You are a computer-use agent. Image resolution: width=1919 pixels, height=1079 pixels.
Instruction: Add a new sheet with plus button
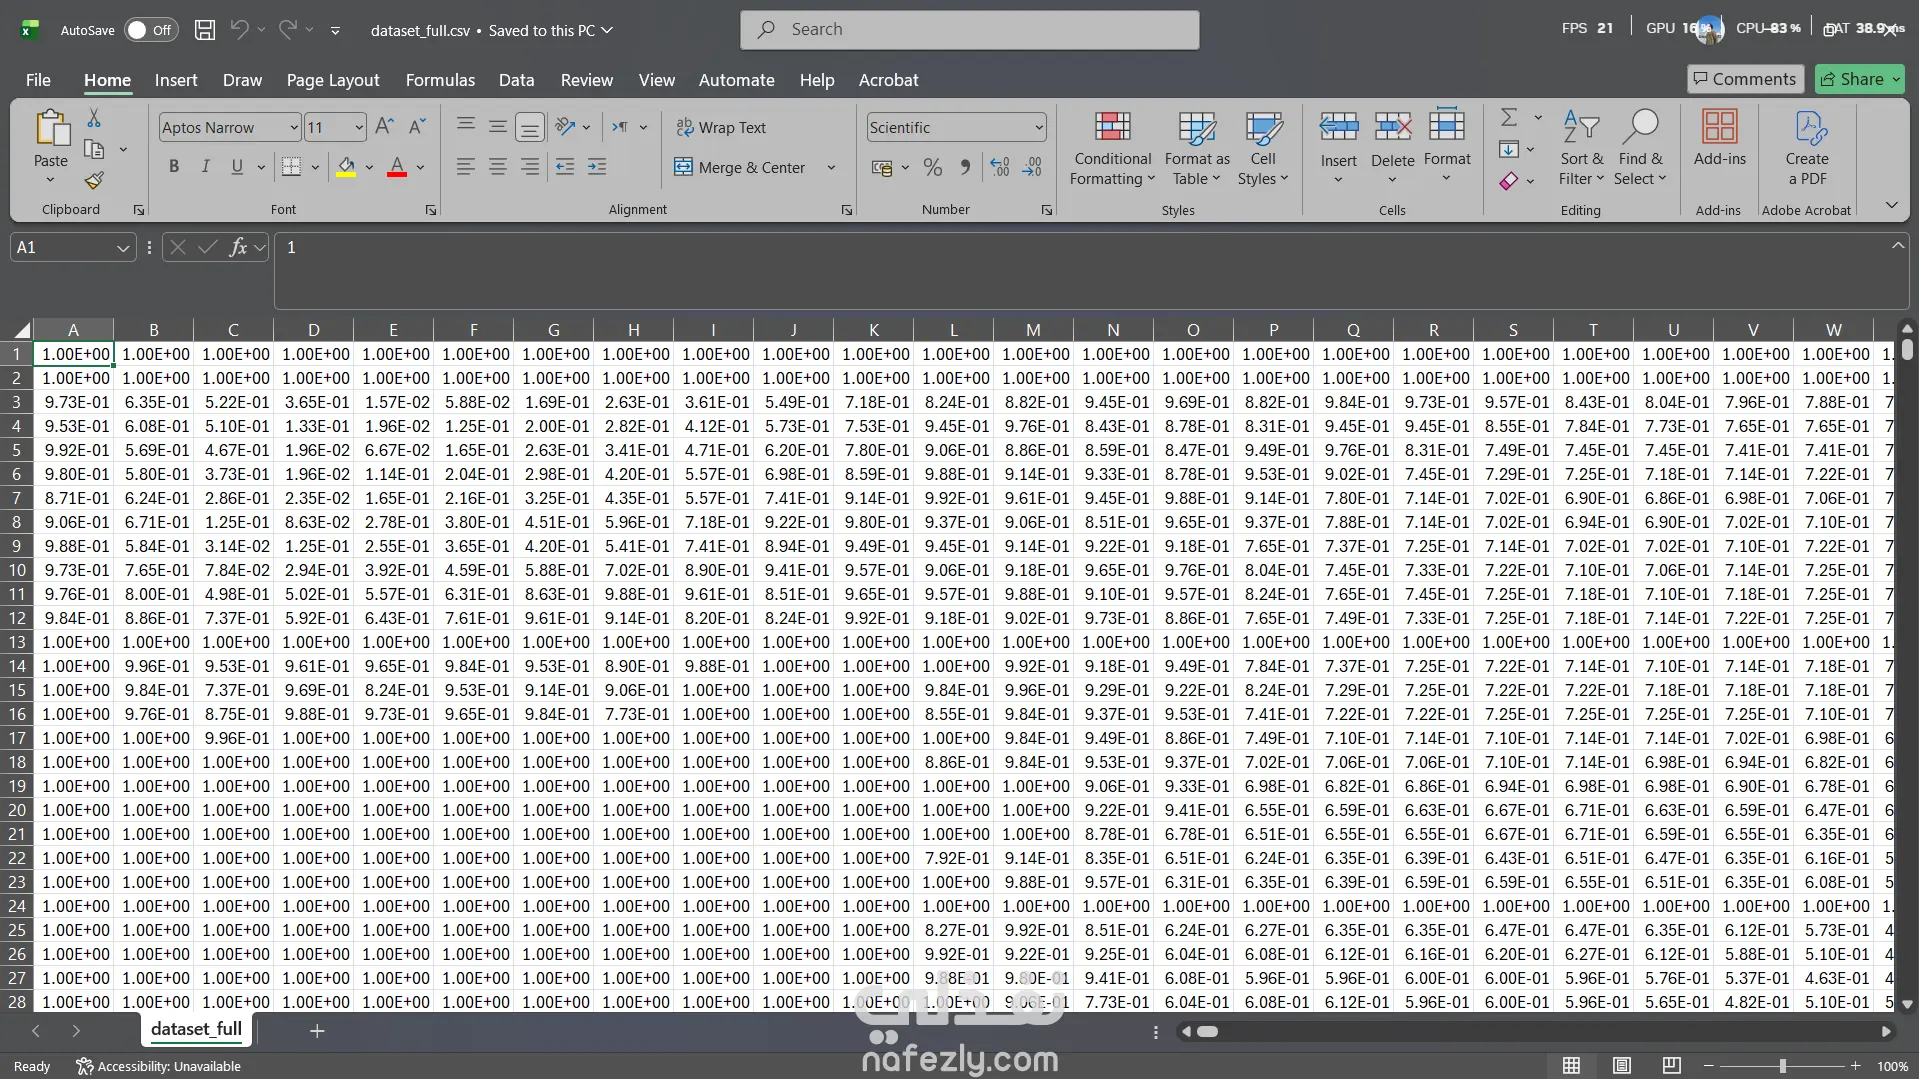click(317, 1030)
